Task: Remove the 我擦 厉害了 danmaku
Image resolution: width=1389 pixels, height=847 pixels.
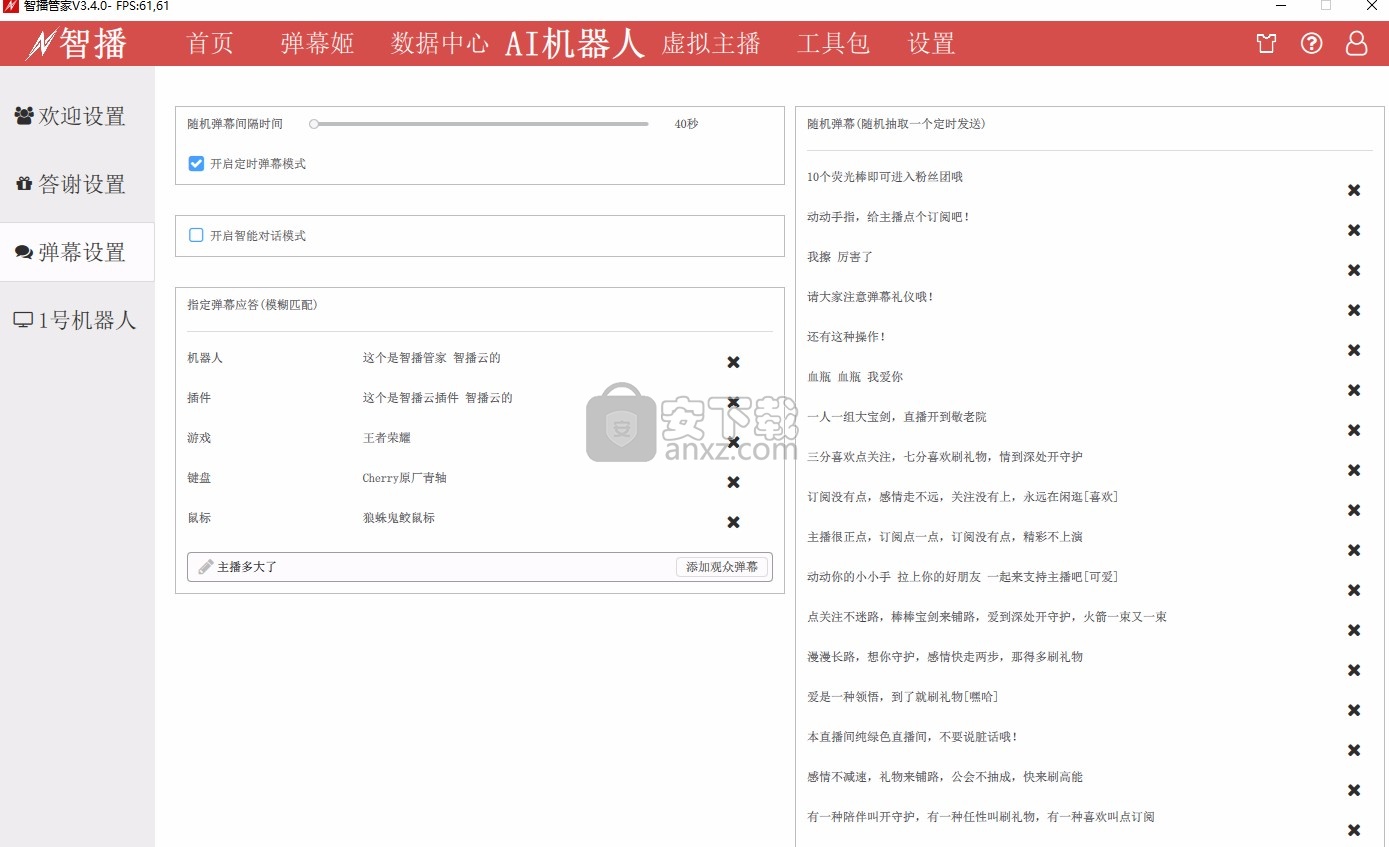Action: pos(1354,270)
